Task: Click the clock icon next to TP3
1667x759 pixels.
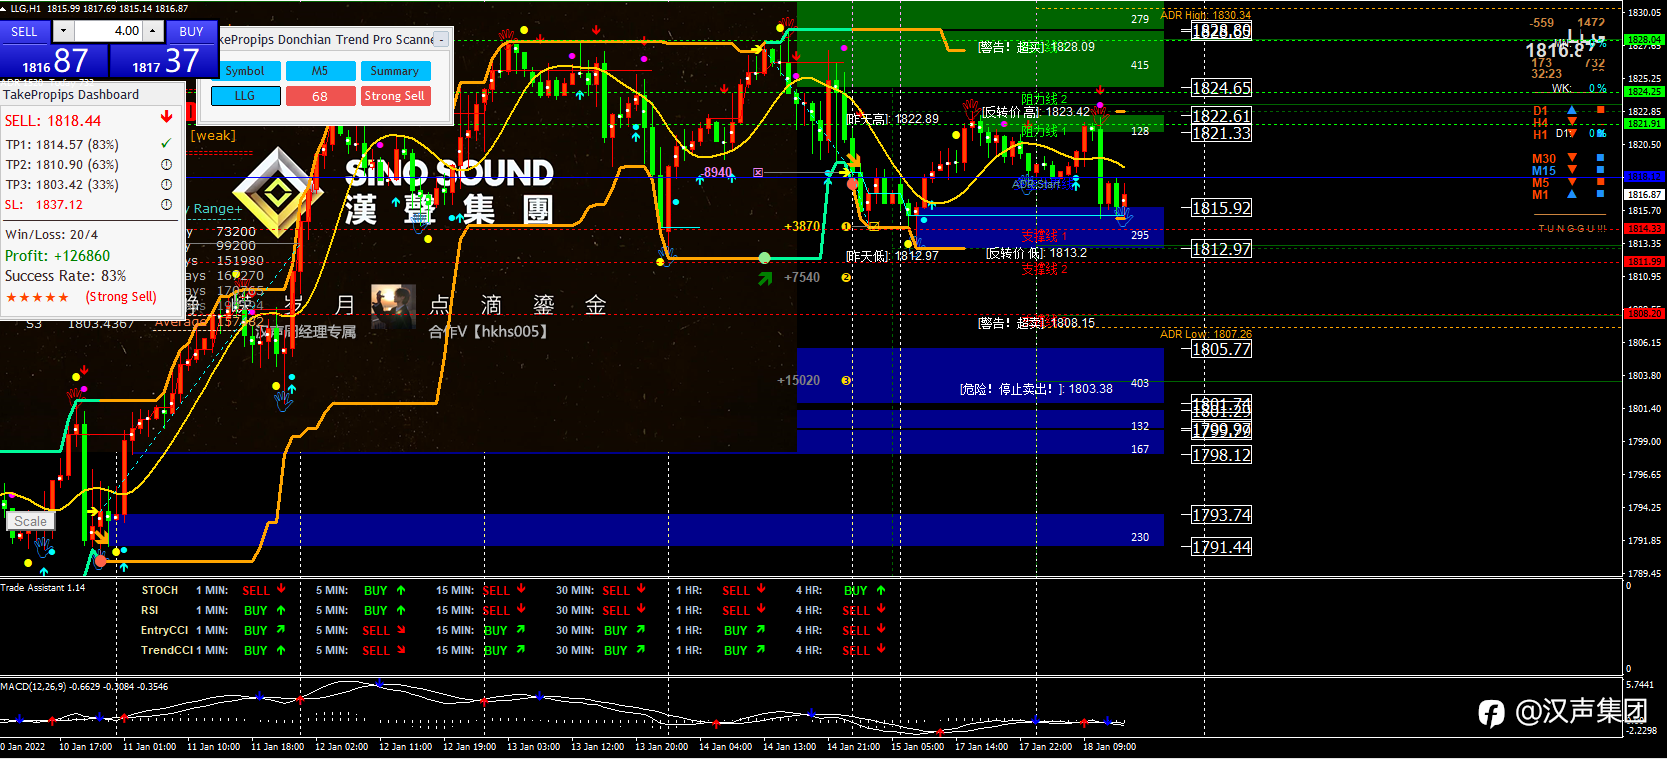Action: tap(166, 184)
